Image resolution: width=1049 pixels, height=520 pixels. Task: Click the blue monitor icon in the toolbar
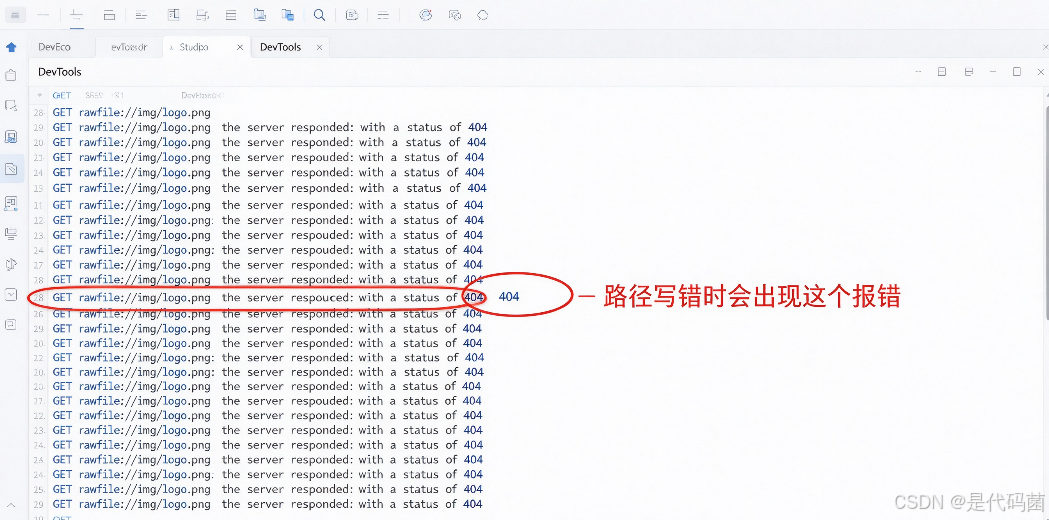(260, 15)
